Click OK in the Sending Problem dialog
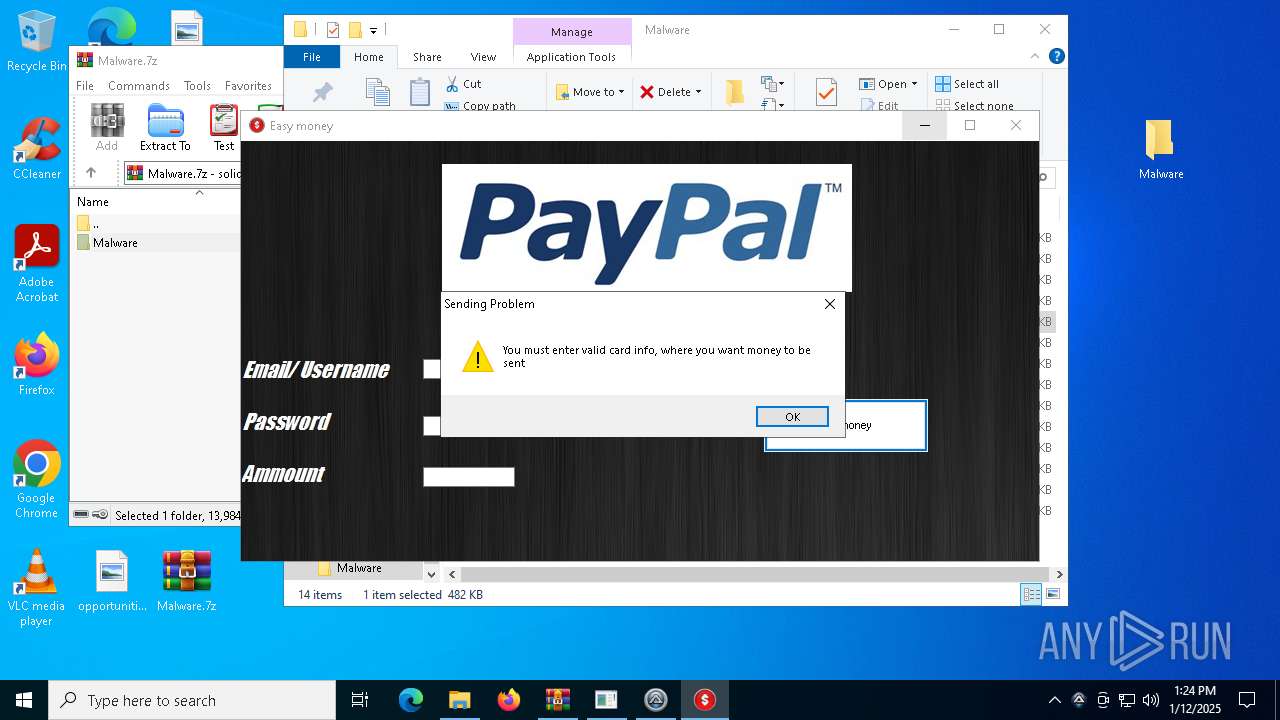 (x=792, y=417)
